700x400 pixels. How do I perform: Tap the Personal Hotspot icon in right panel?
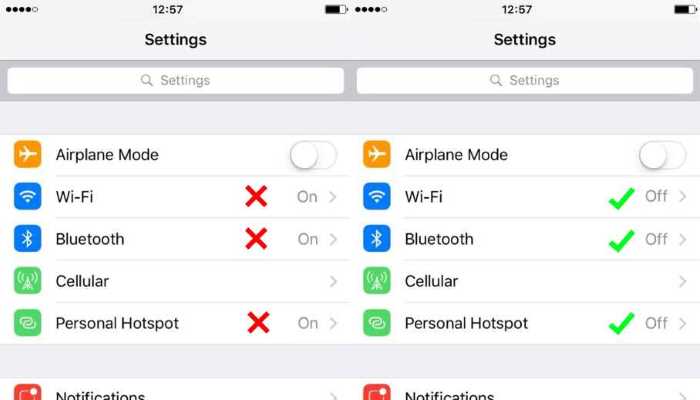tap(377, 323)
